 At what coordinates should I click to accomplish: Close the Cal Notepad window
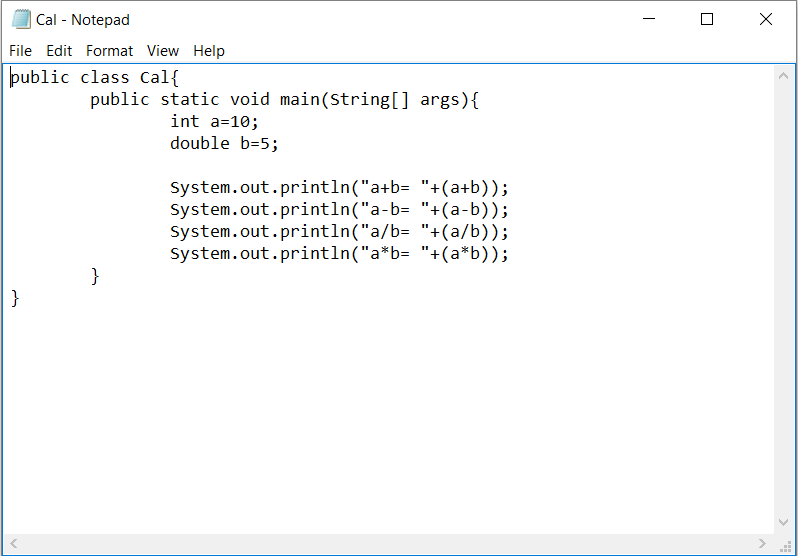coord(766,19)
